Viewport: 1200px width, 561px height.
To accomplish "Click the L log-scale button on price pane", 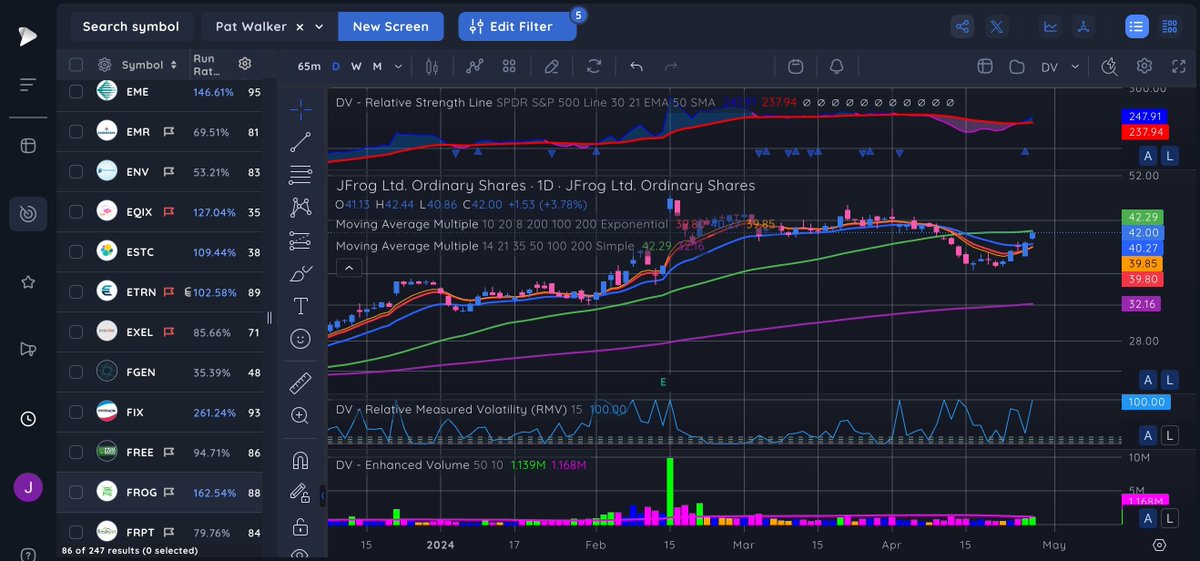I will coord(1168,379).
